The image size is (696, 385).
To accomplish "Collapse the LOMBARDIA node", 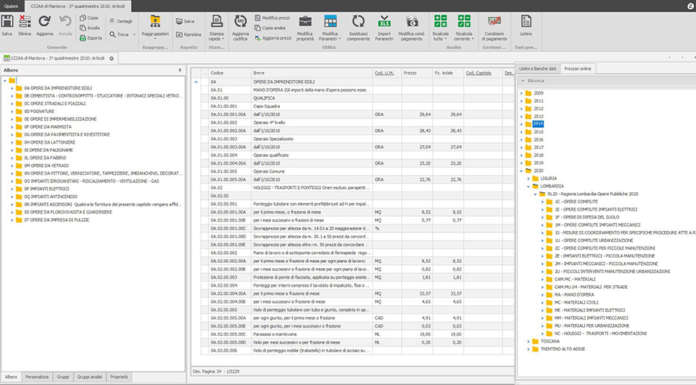I will (x=529, y=187).
